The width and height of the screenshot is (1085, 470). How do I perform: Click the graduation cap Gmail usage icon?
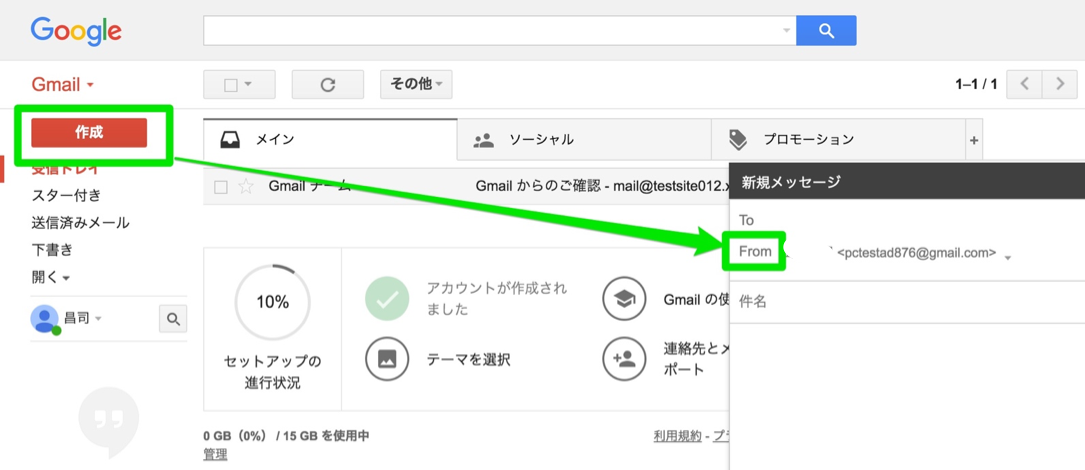coord(624,299)
